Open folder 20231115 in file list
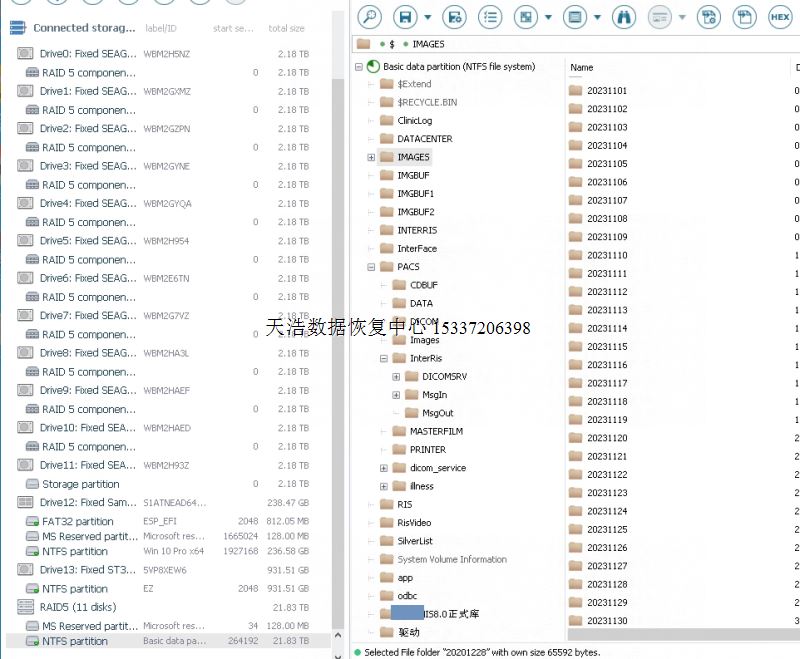800x659 pixels. (x=607, y=347)
